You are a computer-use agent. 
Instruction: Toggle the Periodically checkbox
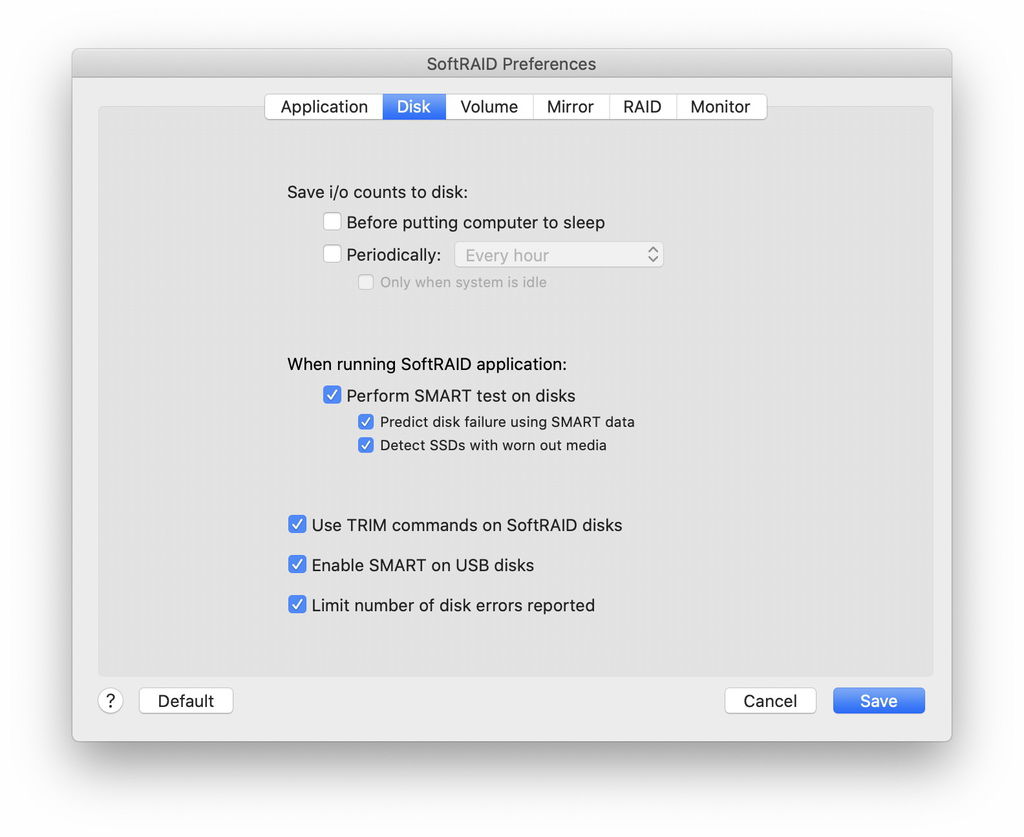(x=332, y=253)
